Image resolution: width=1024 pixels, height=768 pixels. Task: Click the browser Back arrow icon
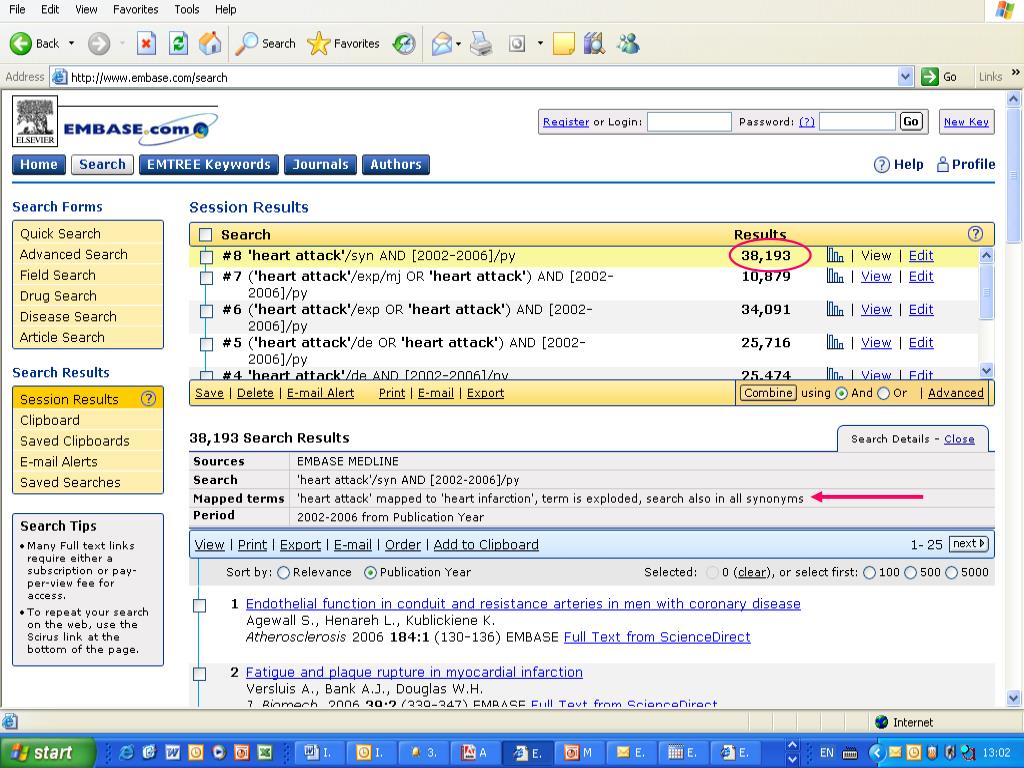point(20,44)
